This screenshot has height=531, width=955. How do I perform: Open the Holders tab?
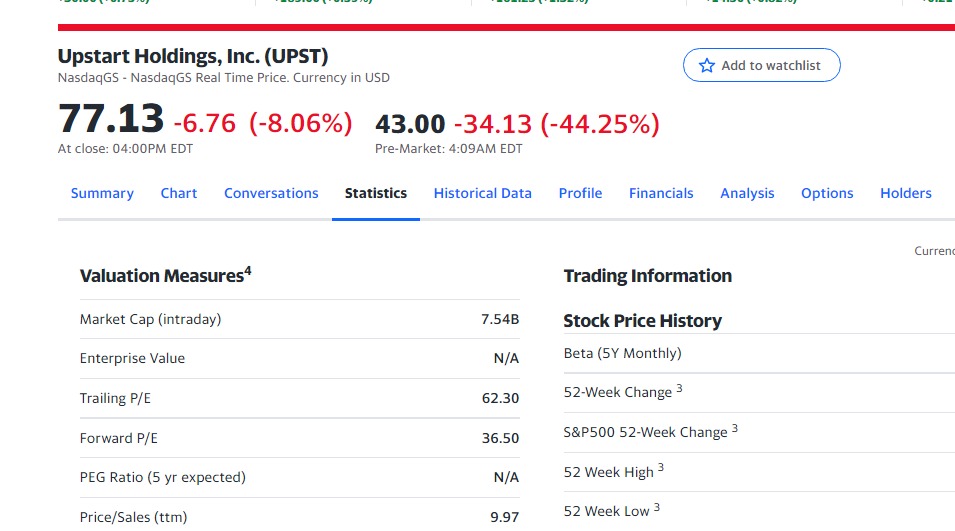[906, 193]
